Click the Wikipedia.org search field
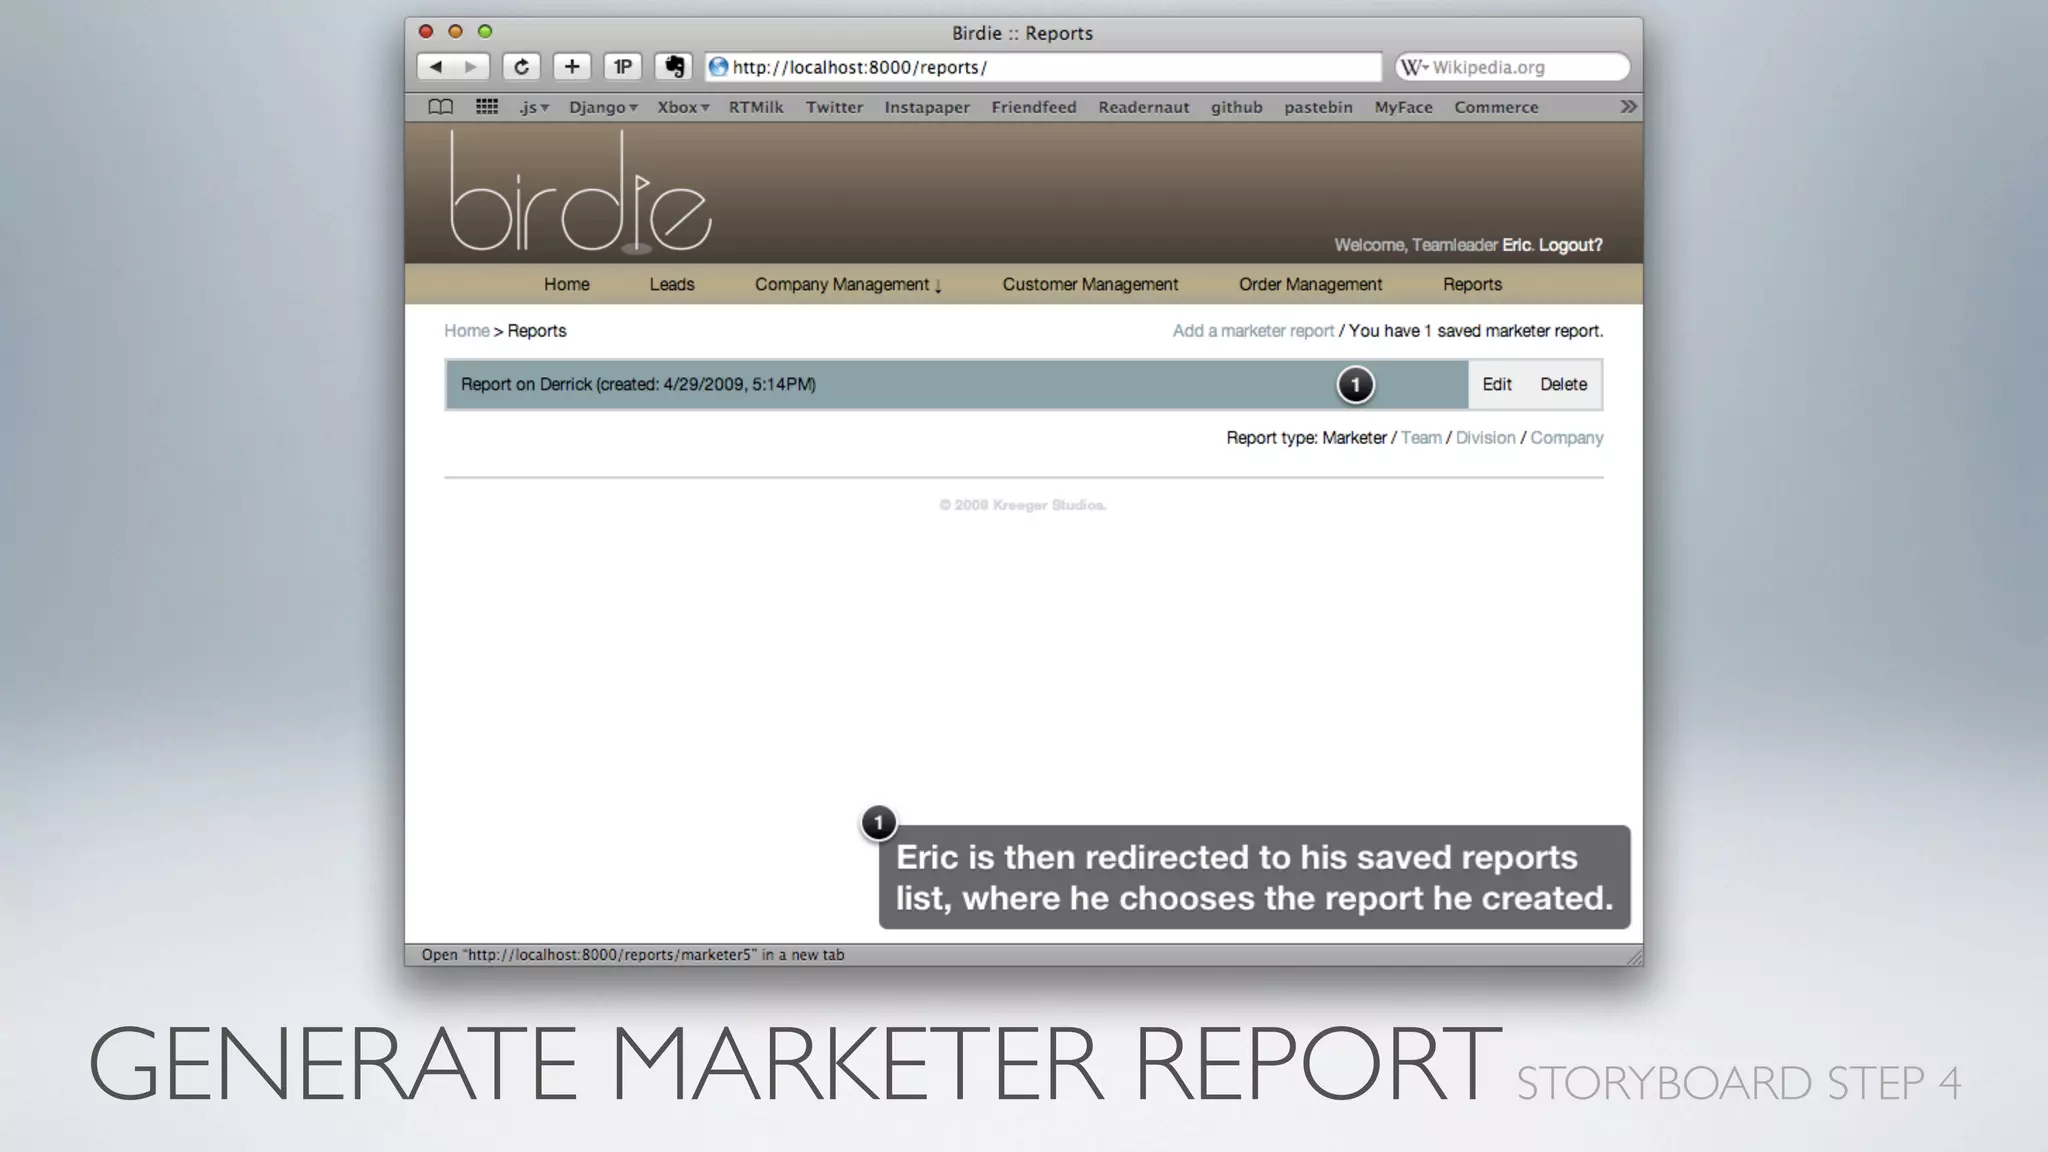The image size is (2048, 1152). coord(1513,67)
